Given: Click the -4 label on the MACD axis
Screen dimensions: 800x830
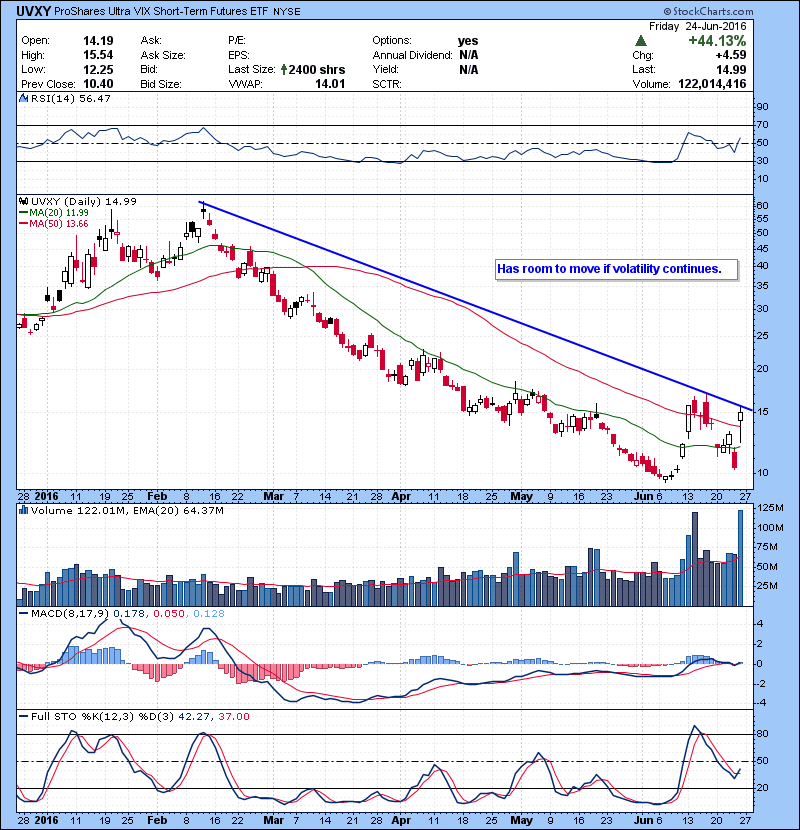Looking at the screenshot, I should pos(760,702).
